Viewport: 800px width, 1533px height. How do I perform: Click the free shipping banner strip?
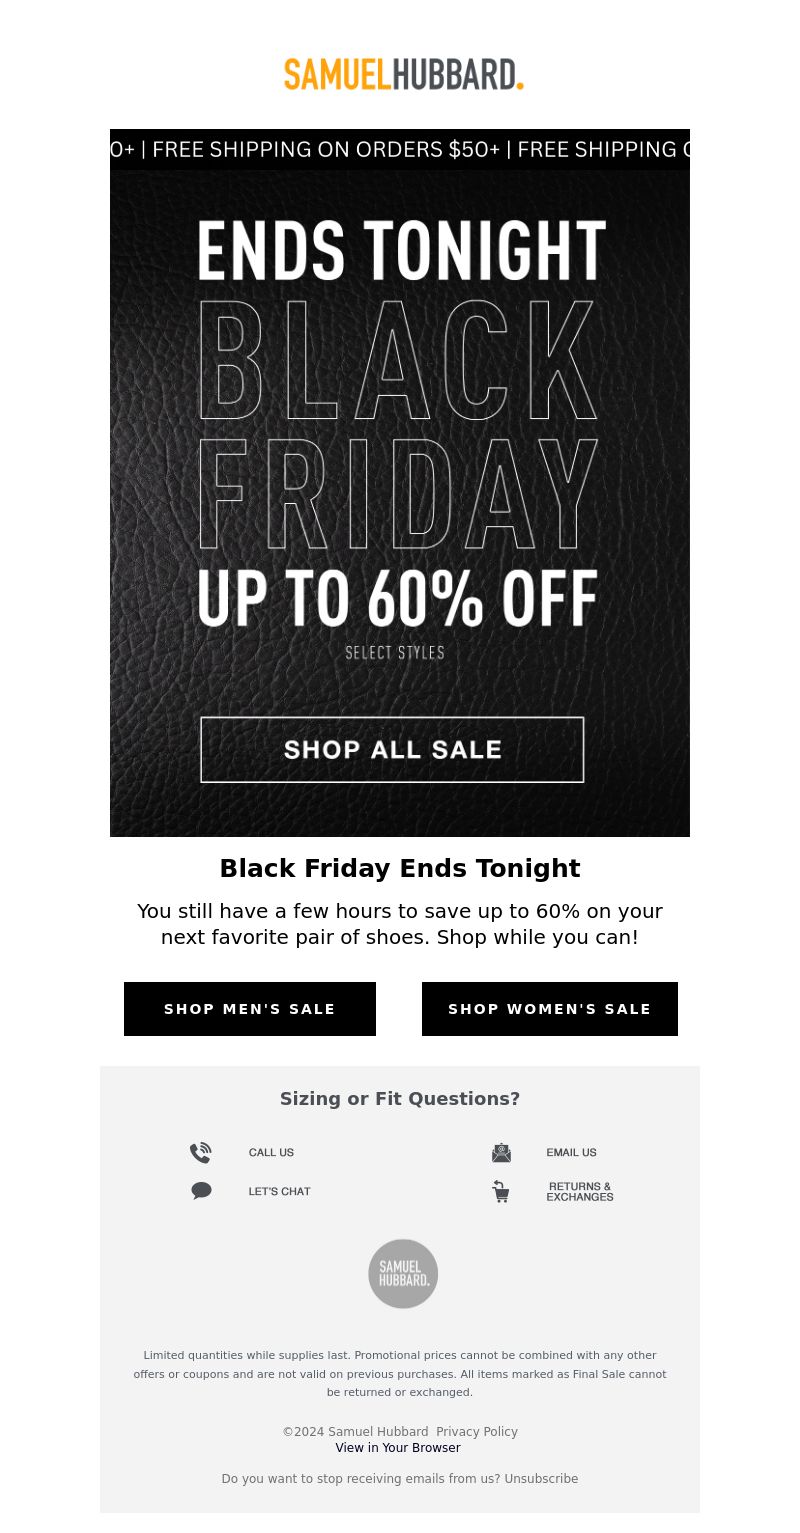[400, 149]
